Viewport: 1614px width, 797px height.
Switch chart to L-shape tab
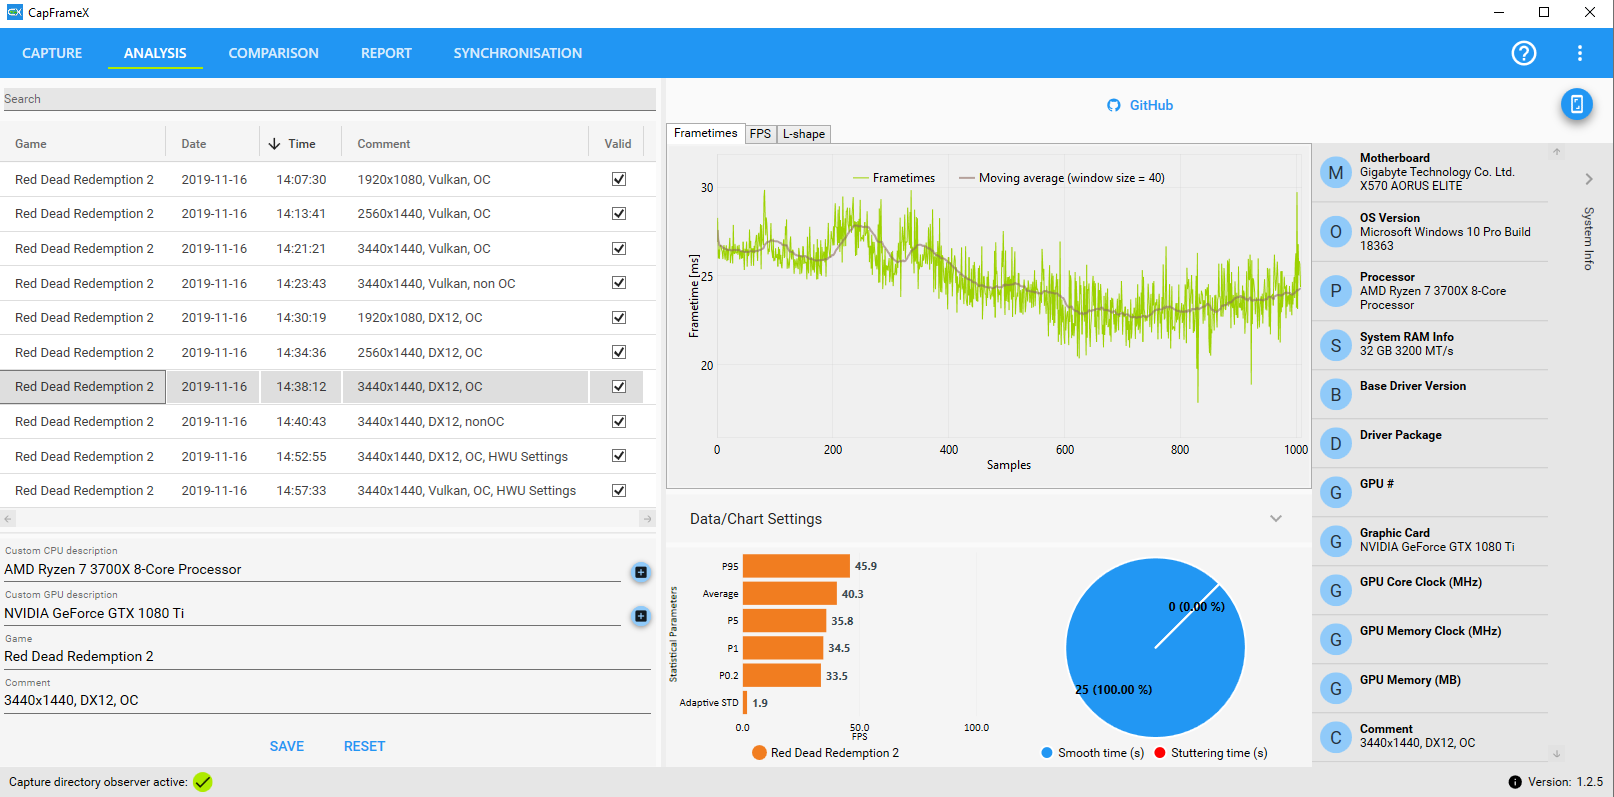tap(804, 134)
